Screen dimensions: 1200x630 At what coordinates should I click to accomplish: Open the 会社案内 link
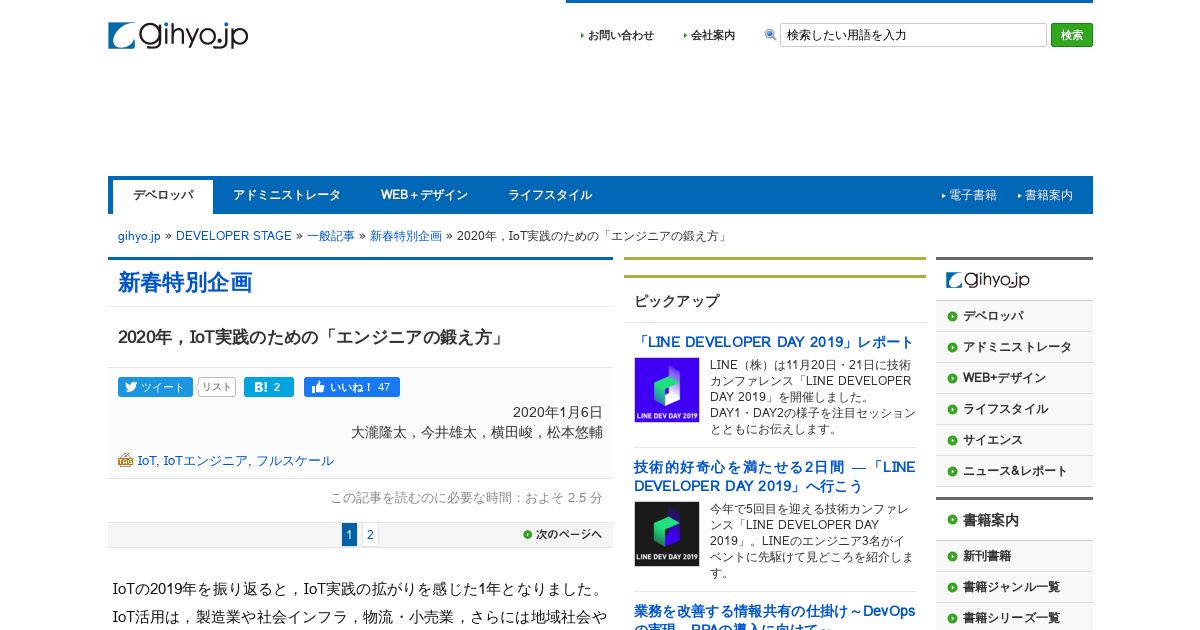point(713,35)
